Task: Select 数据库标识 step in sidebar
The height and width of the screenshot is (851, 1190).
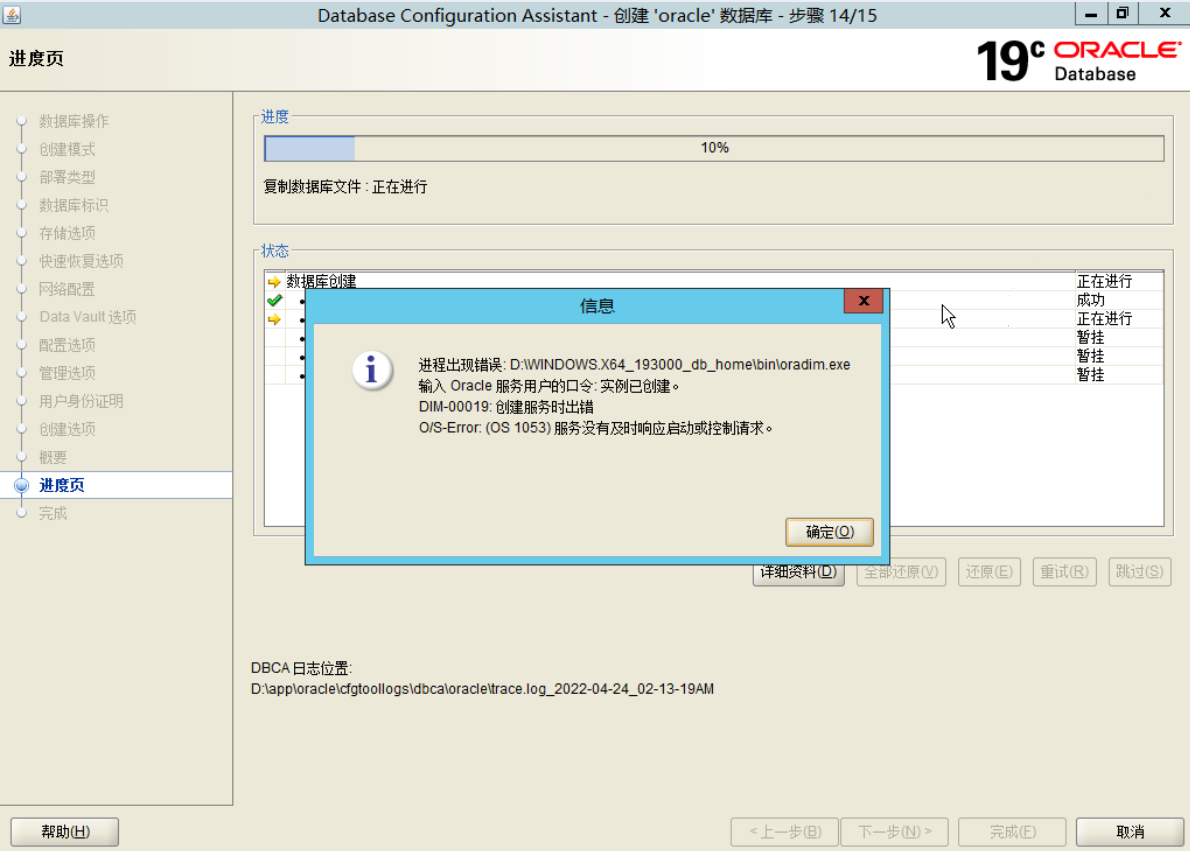Action: (x=74, y=206)
